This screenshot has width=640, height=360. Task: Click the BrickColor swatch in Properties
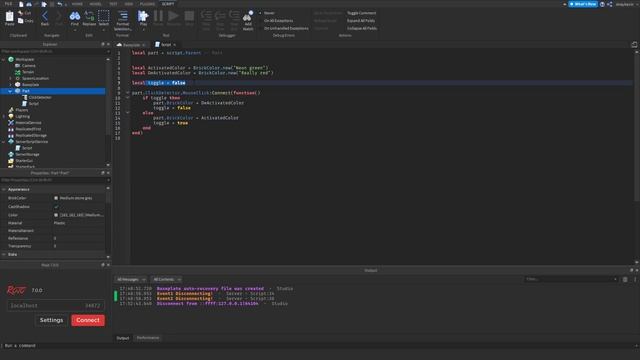(x=56, y=198)
